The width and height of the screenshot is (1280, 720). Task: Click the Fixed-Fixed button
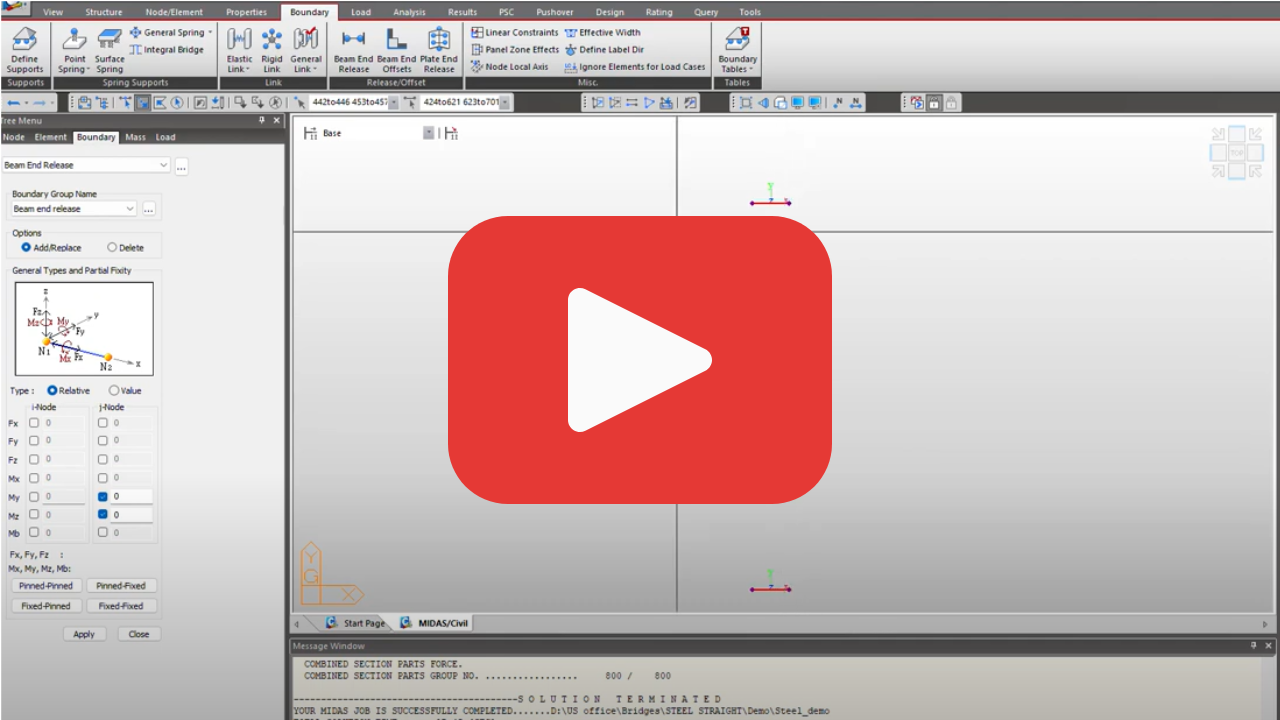coord(121,606)
